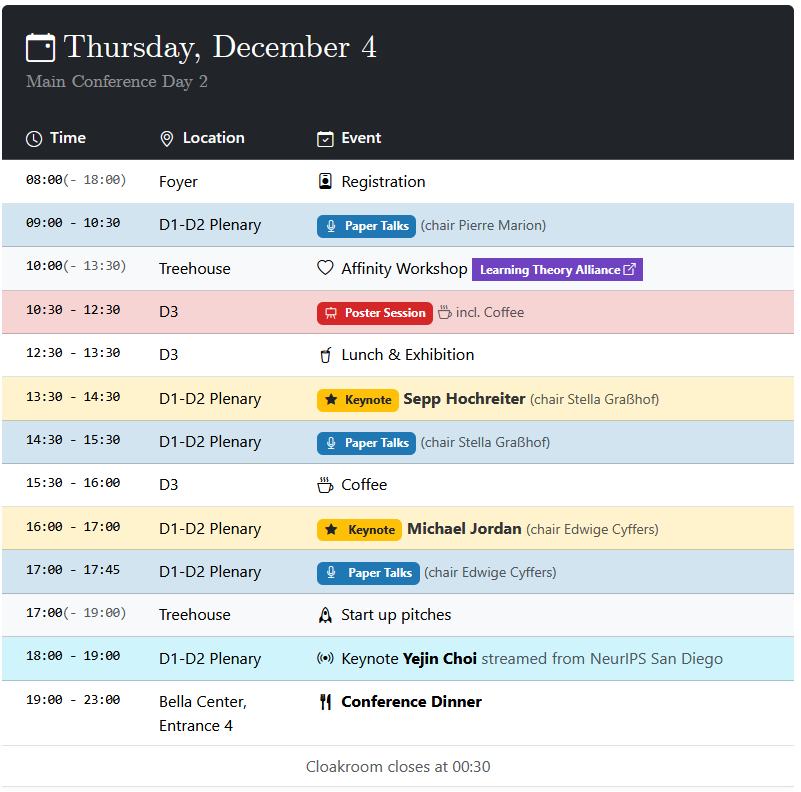Click the Keynote badge for Sepp Hochreiter

pyautogui.click(x=358, y=400)
